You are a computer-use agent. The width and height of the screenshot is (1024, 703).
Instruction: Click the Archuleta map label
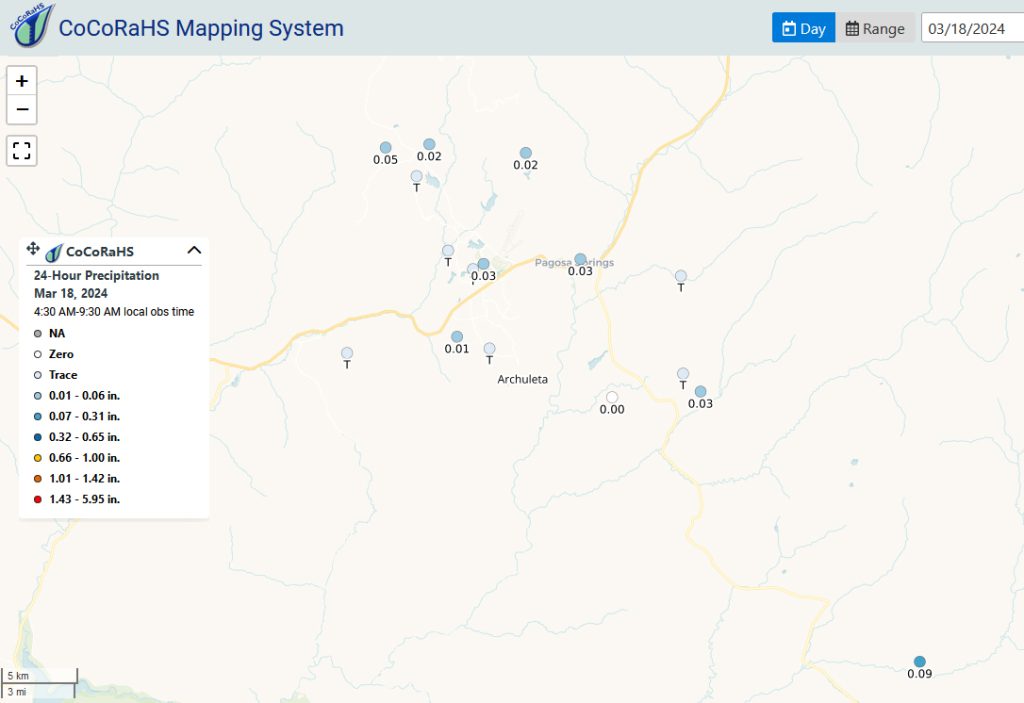coord(522,379)
